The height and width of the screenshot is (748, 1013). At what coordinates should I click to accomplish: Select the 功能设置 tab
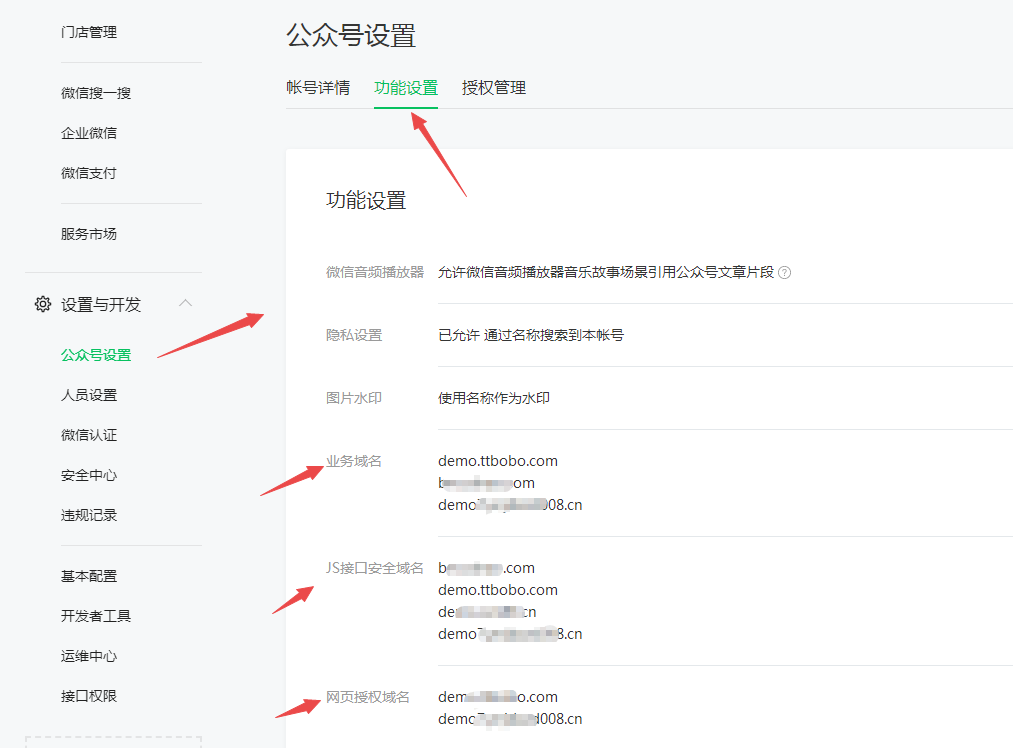406,87
